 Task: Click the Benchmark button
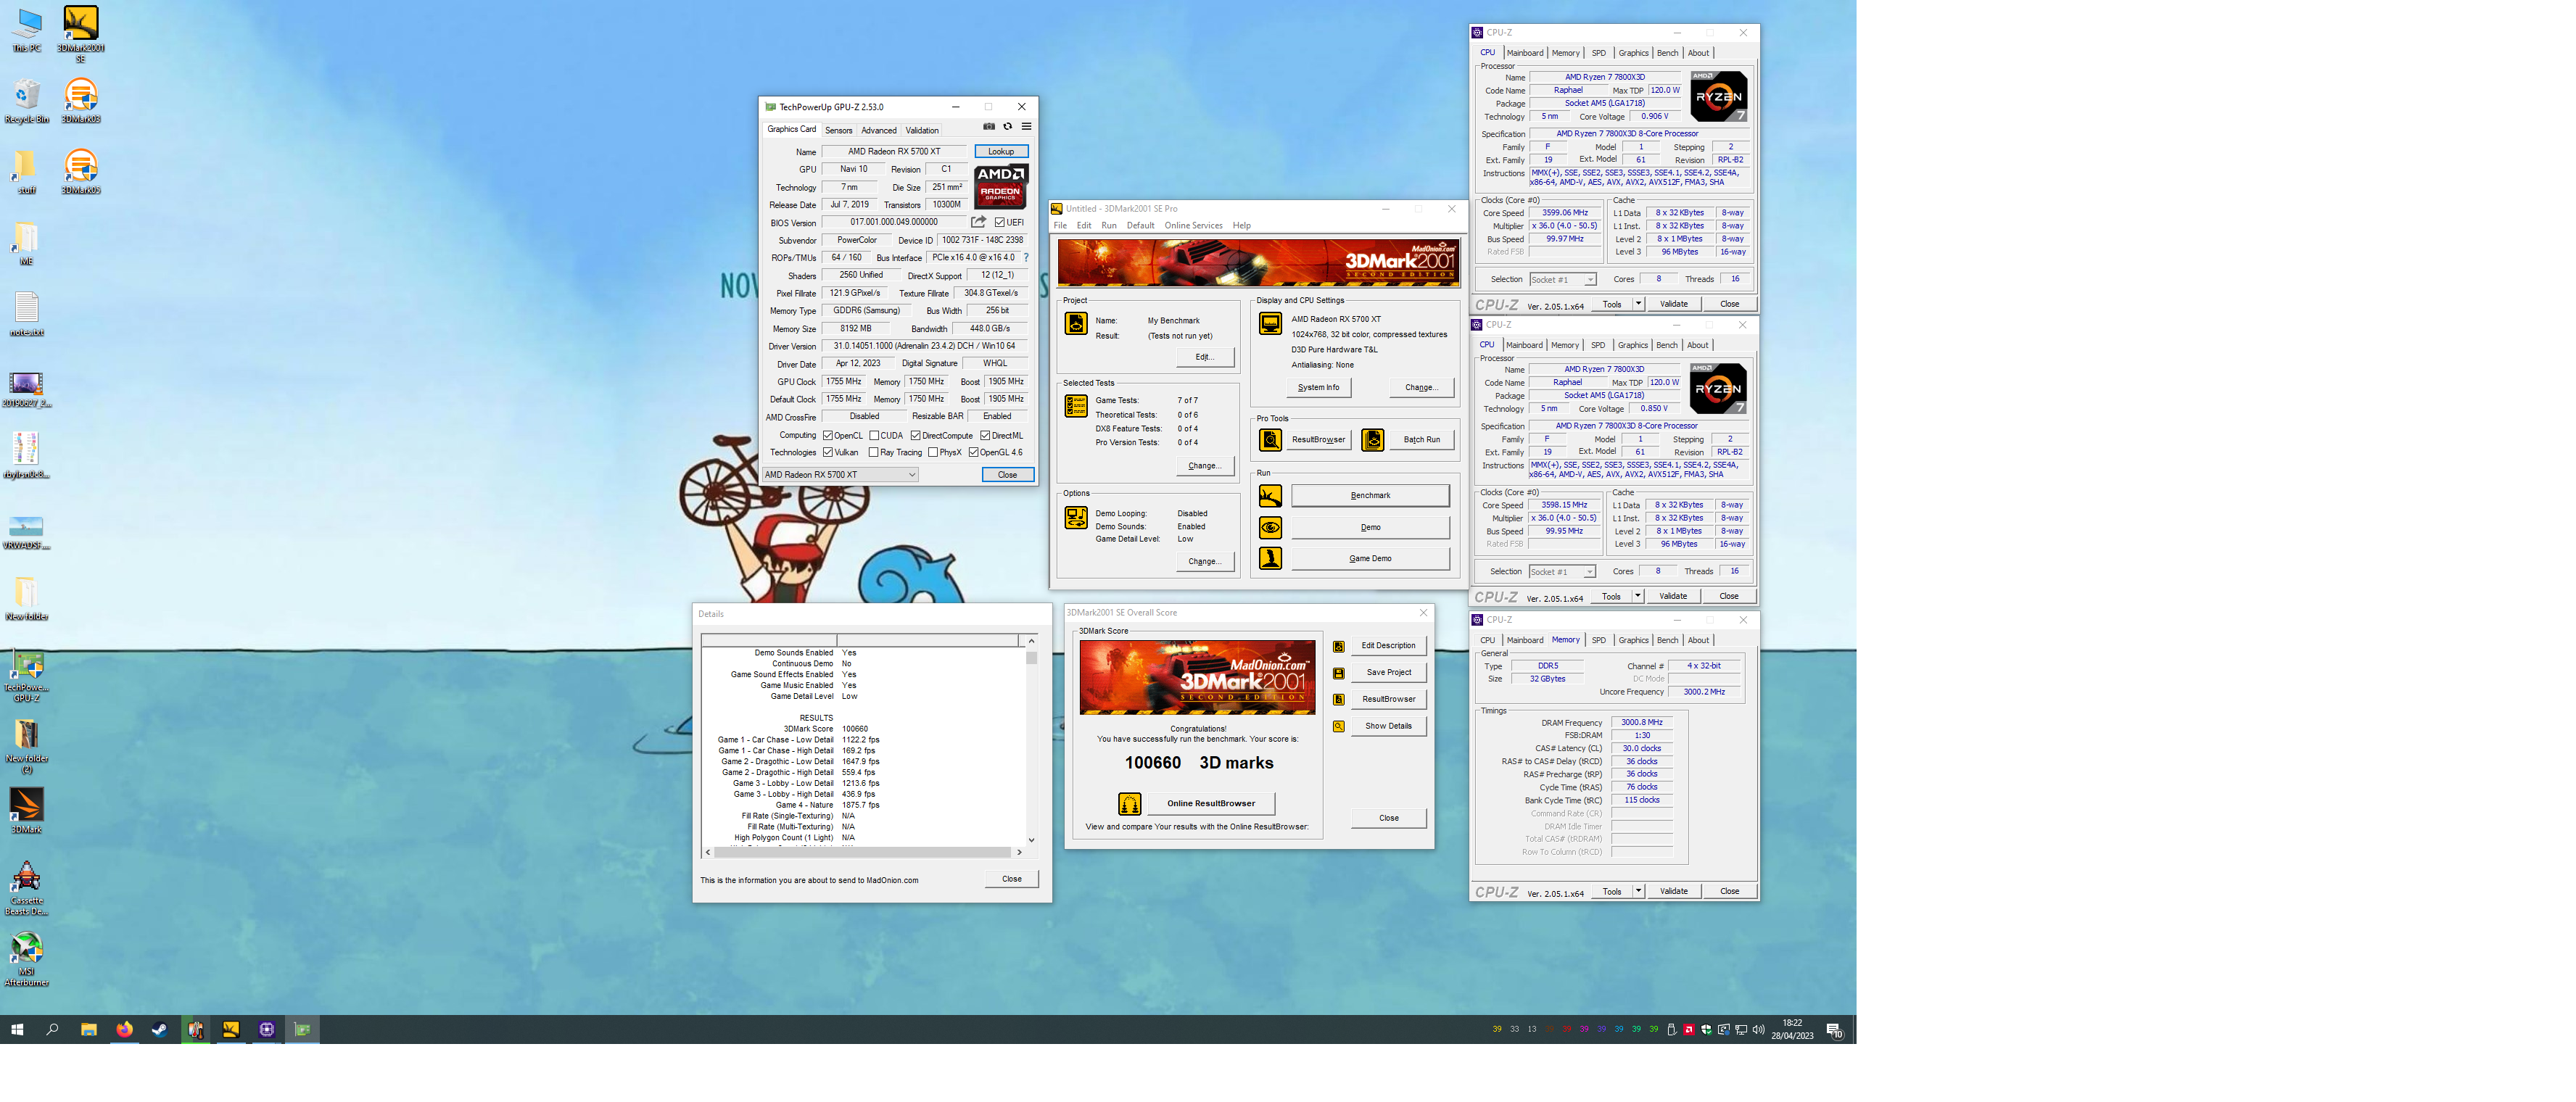pos(1370,496)
